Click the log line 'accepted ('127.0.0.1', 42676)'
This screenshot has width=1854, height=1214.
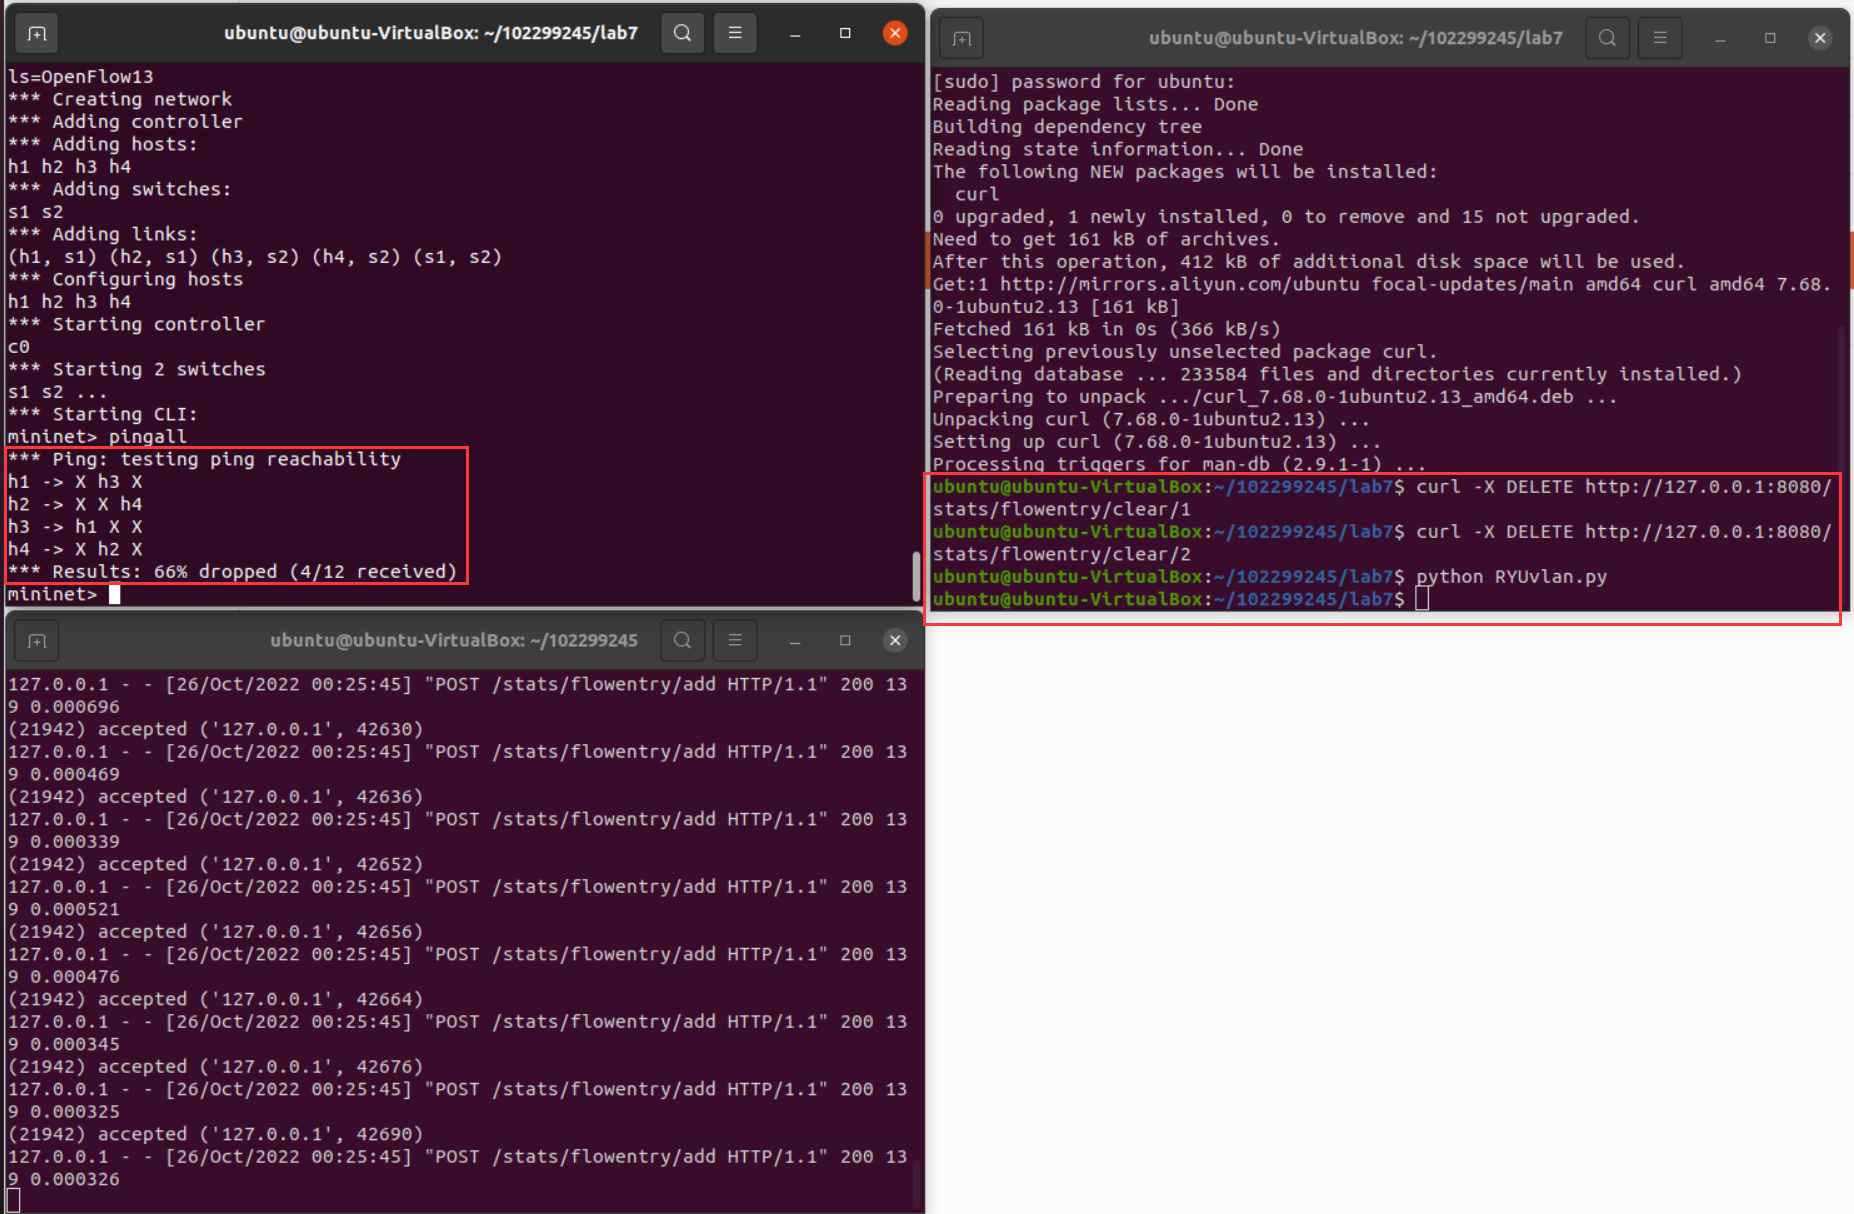coord(215,1067)
